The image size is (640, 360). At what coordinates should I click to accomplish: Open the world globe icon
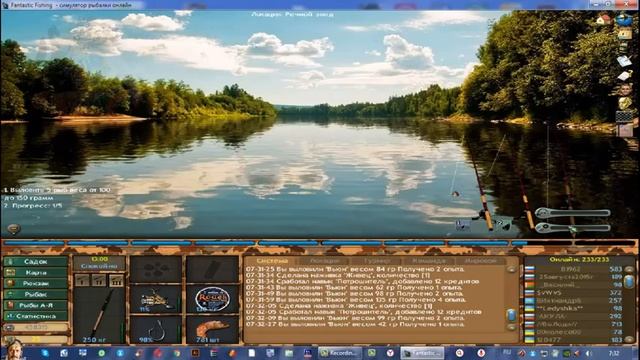tap(624, 19)
